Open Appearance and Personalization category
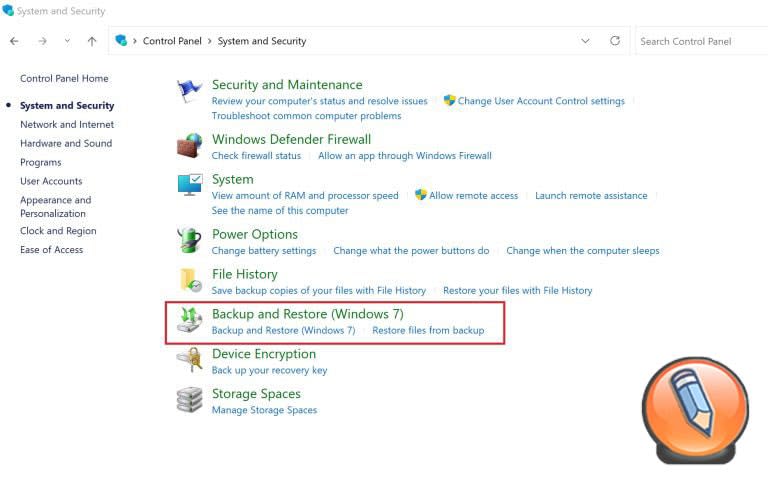The height and width of the screenshot is (484, 768). pos(56,207)
